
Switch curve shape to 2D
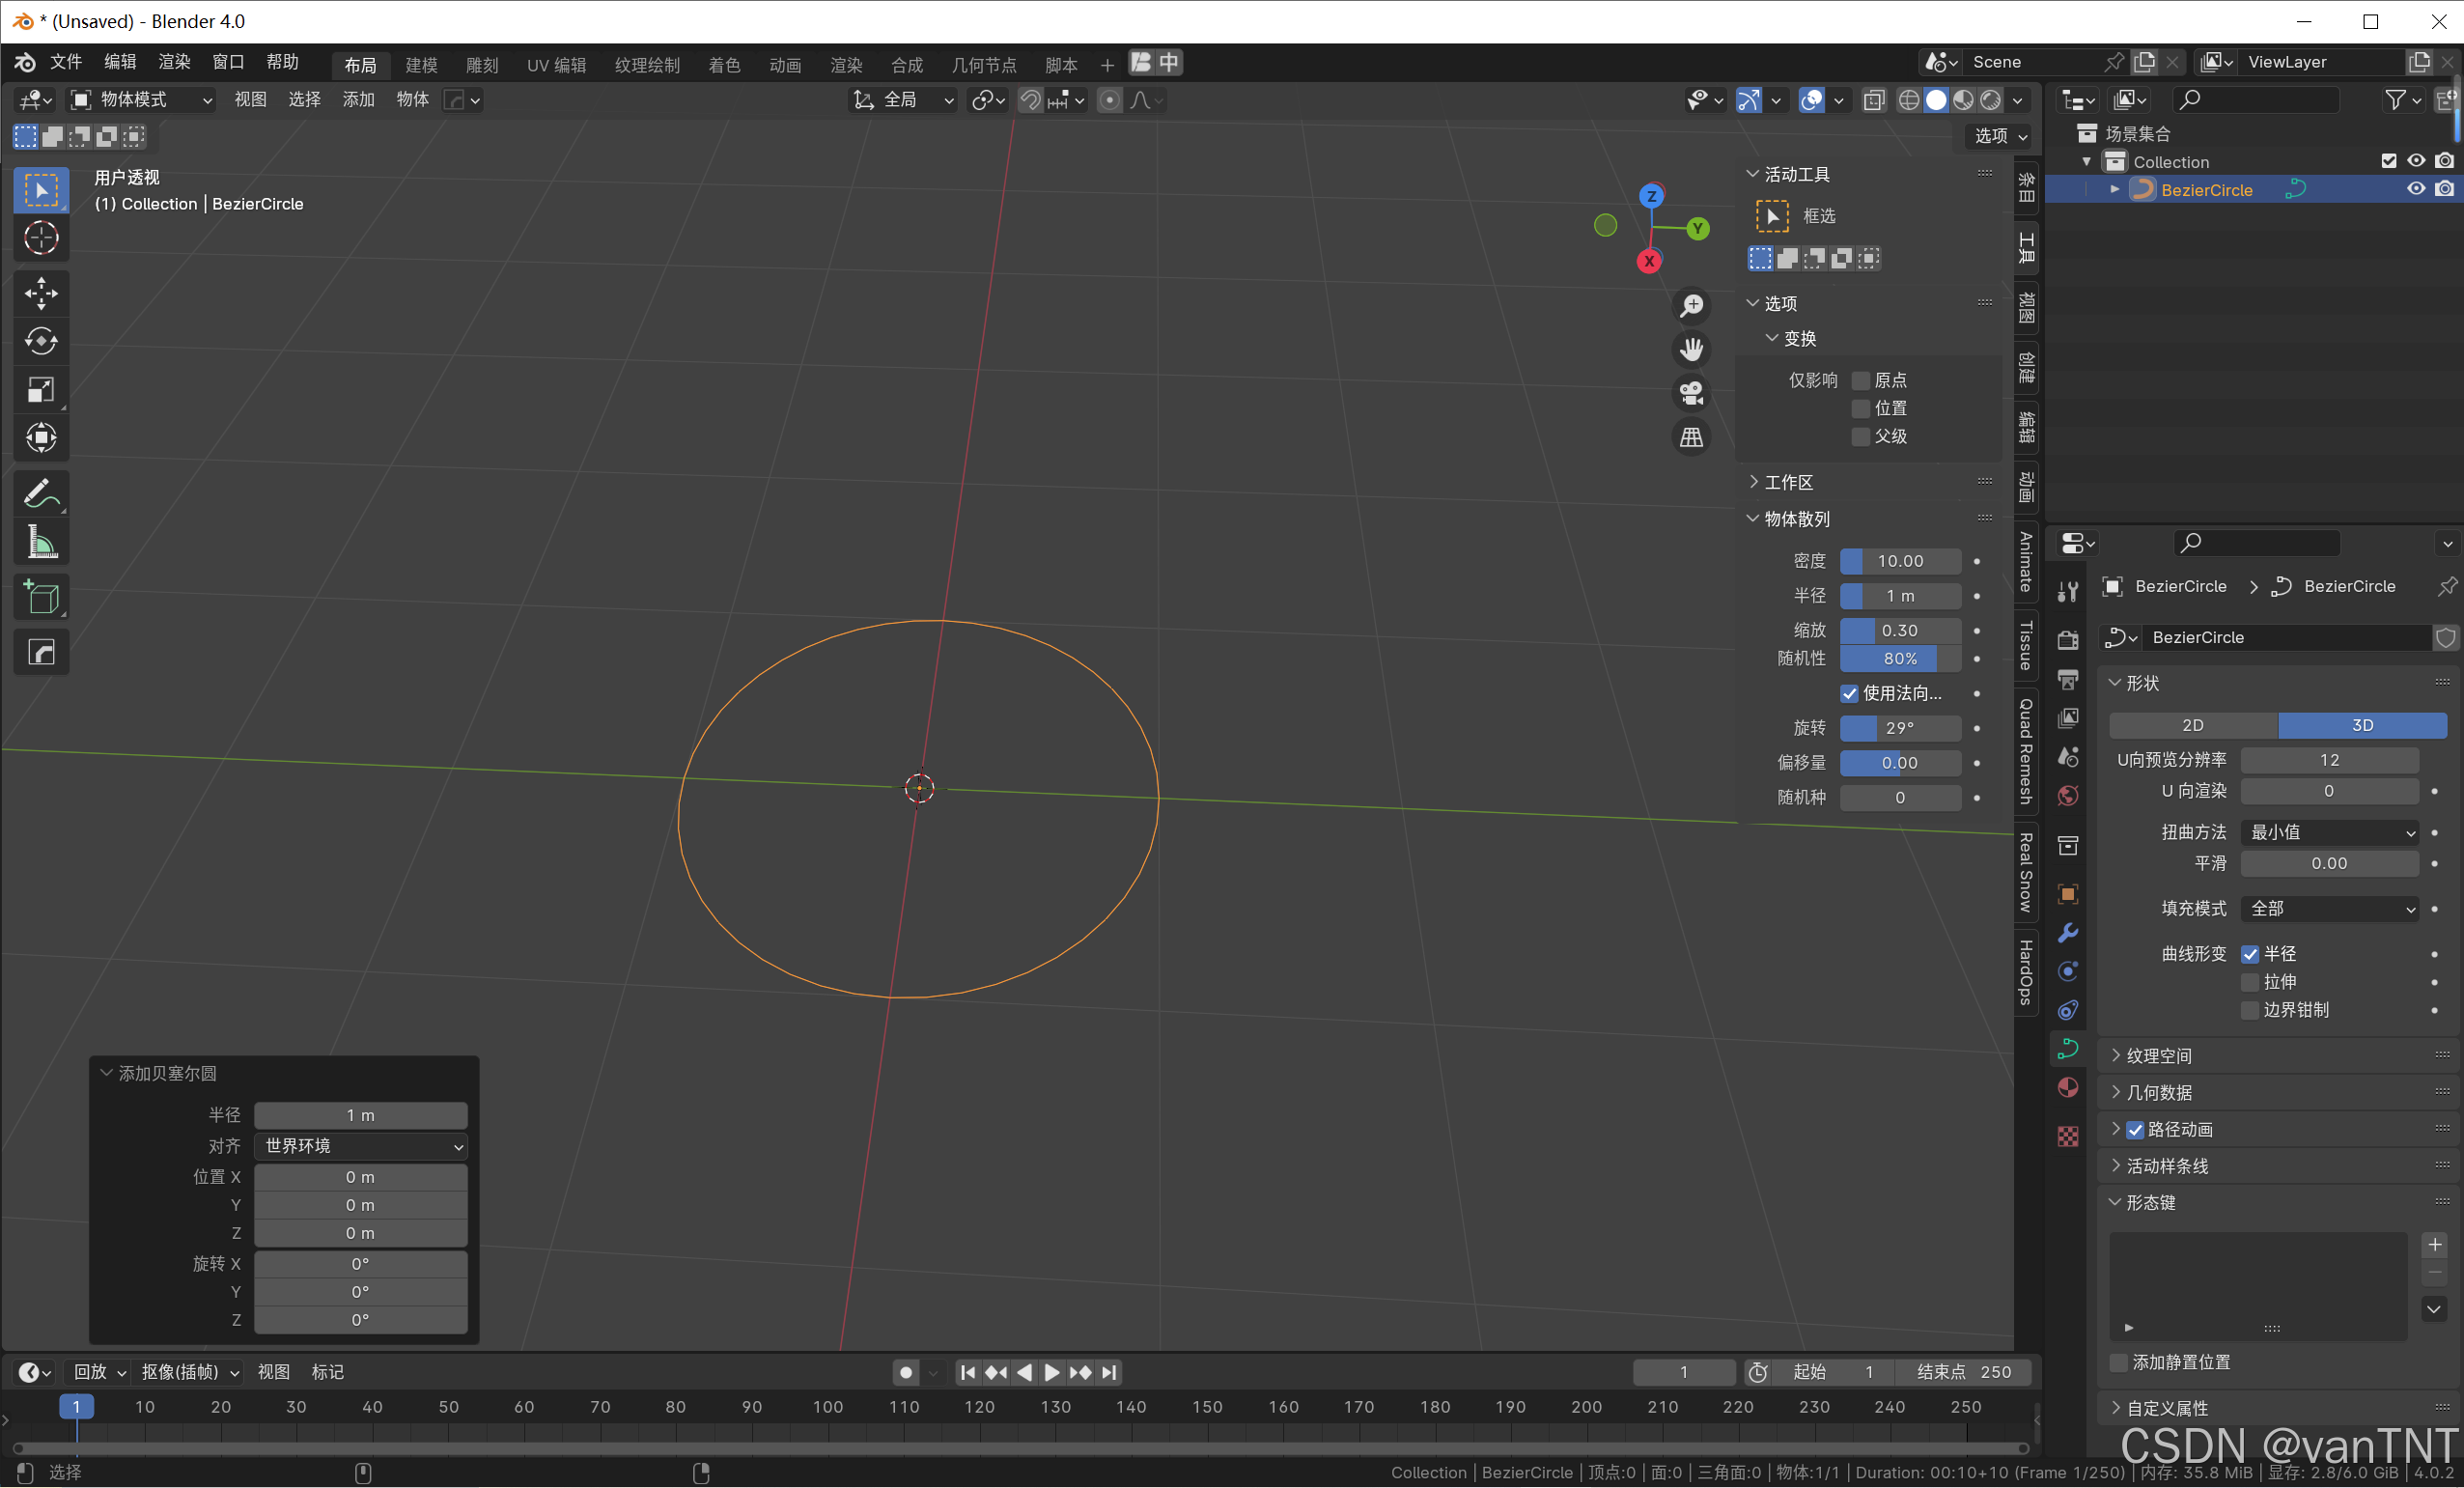tap(2192, 725)
